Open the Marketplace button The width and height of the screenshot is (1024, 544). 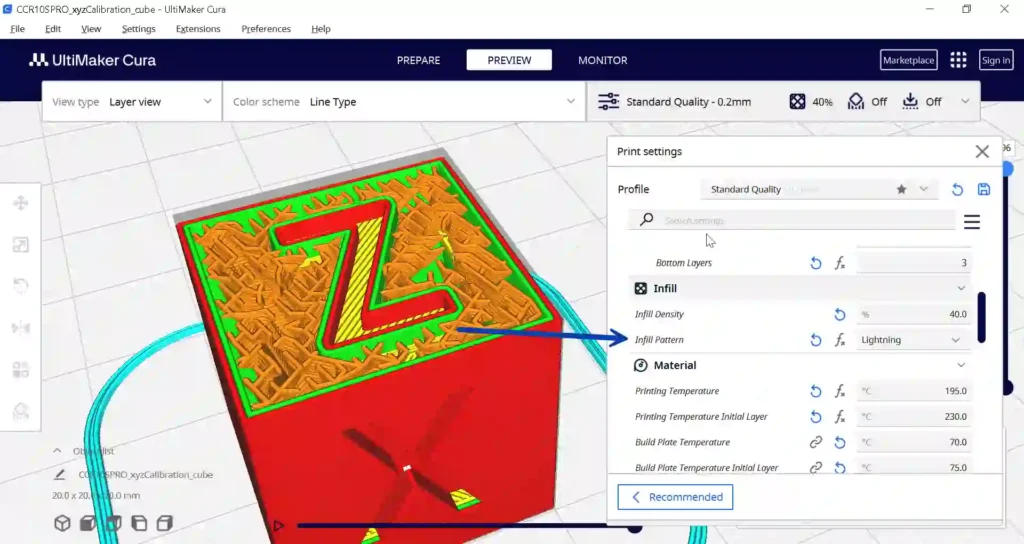point(908,60)
